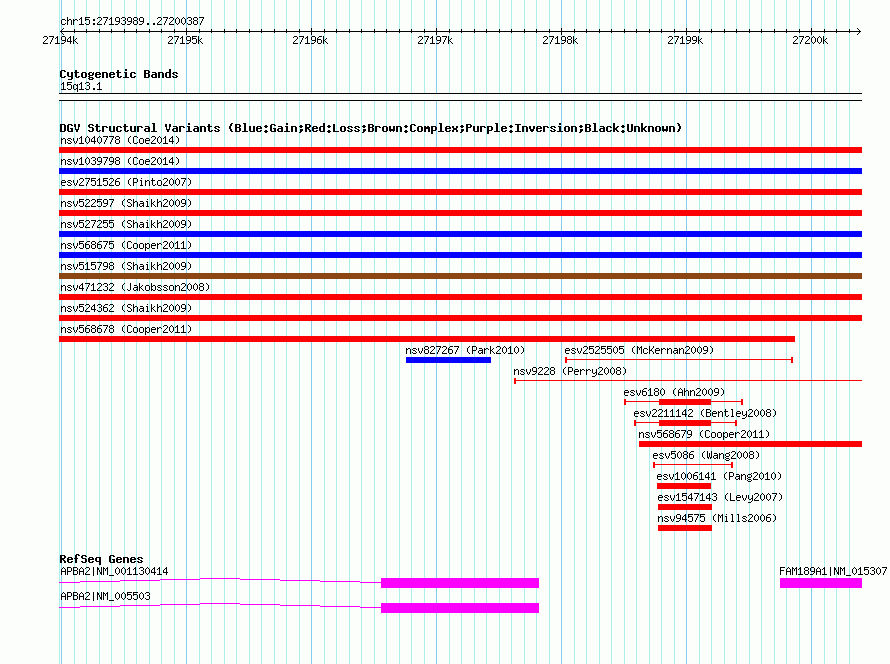
Task: Select the esv2211142 (Bentley2008) variant bar
Action: point(685,423)
